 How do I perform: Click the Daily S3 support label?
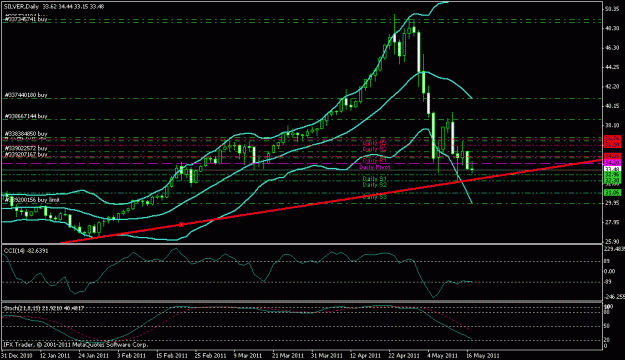375,197
